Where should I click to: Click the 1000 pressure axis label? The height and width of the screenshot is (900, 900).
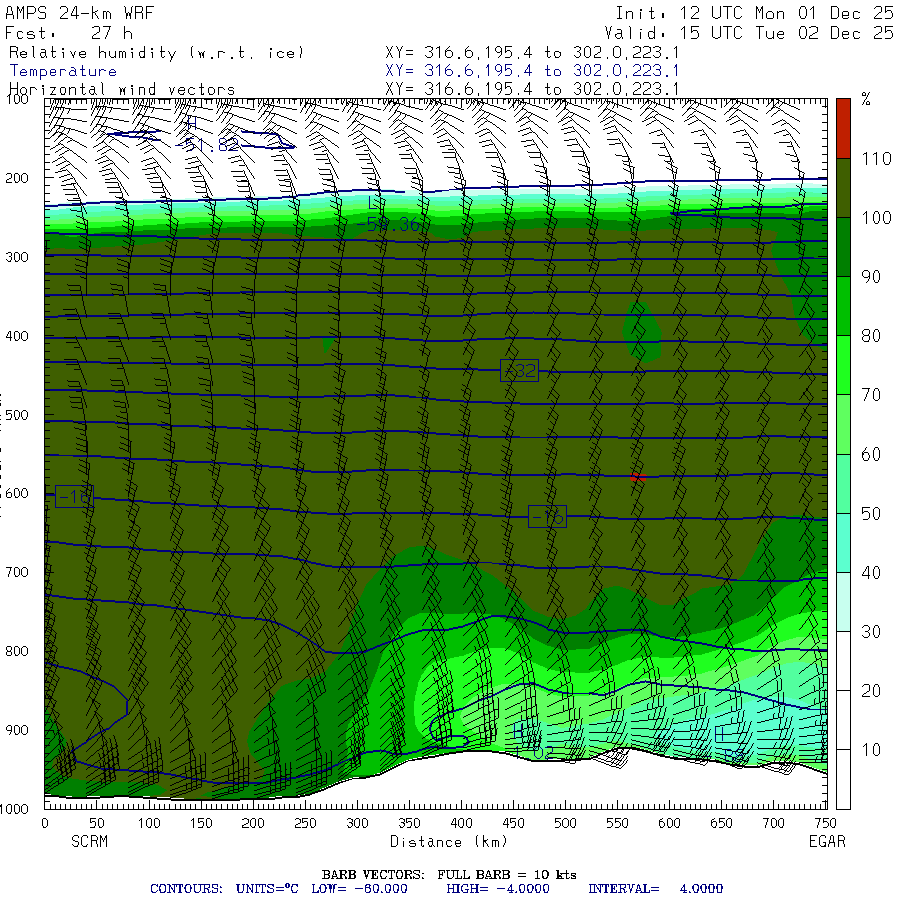[14, 809]
